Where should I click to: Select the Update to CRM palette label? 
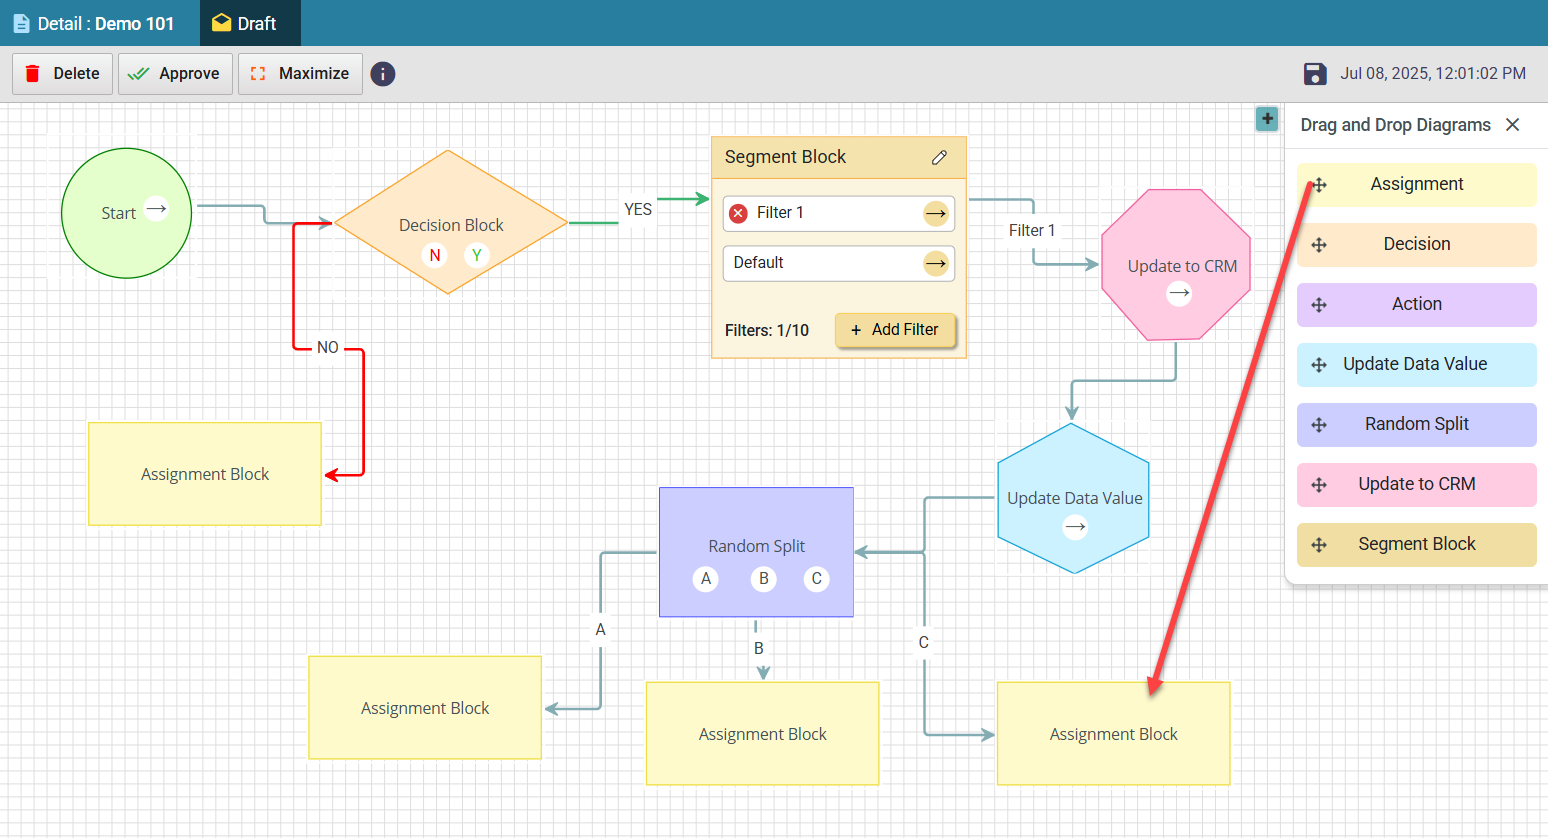coord(1417,484)
